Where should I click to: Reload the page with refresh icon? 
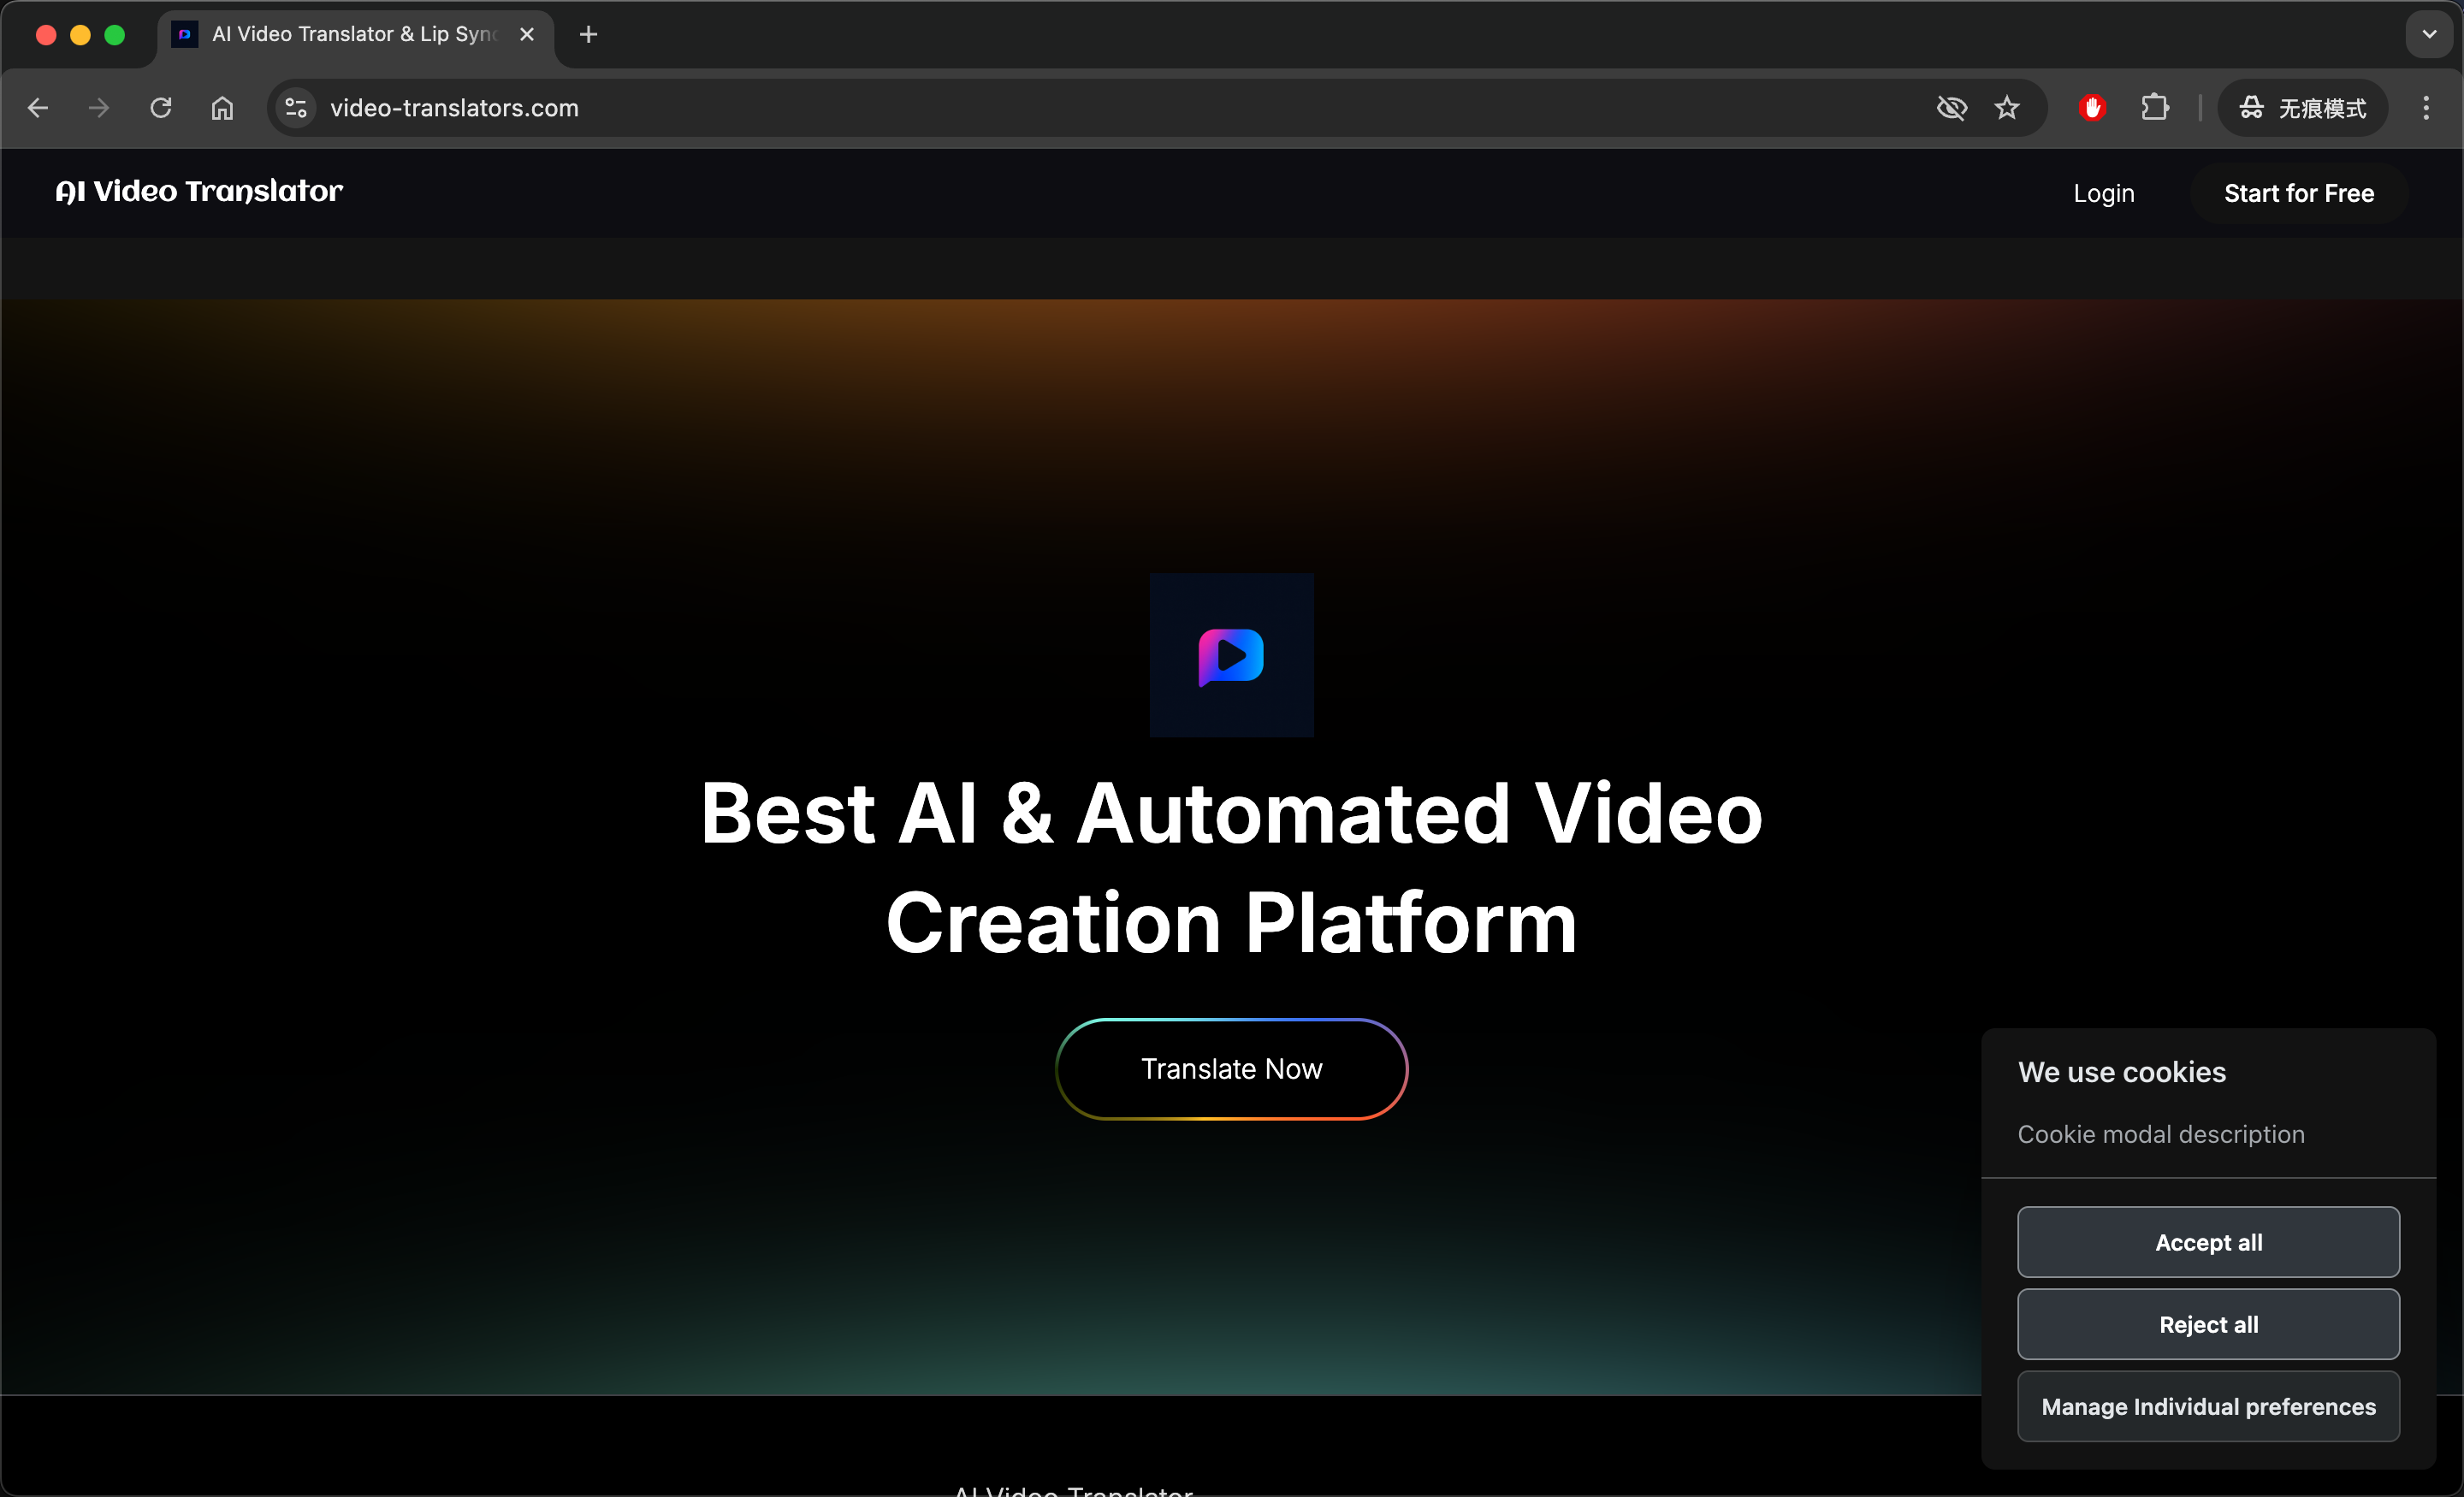[x=161, y=108]
